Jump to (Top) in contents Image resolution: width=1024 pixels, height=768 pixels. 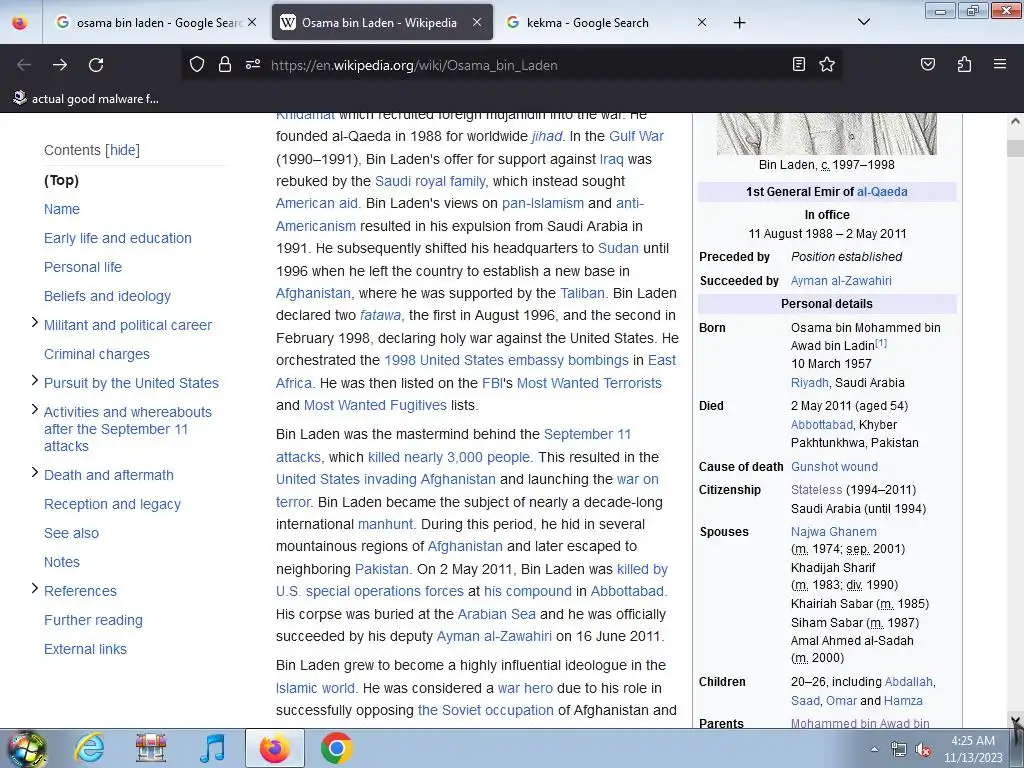[x=61, y=180]
